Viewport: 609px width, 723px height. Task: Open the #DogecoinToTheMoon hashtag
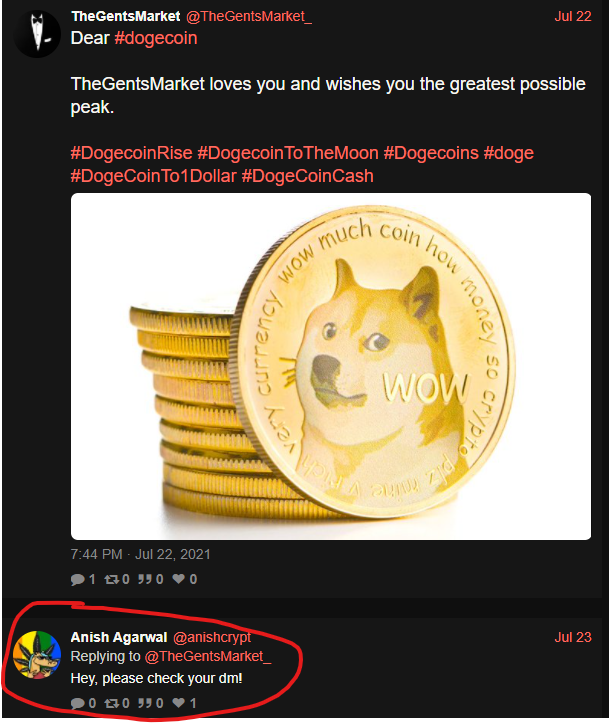pos(288,153)
